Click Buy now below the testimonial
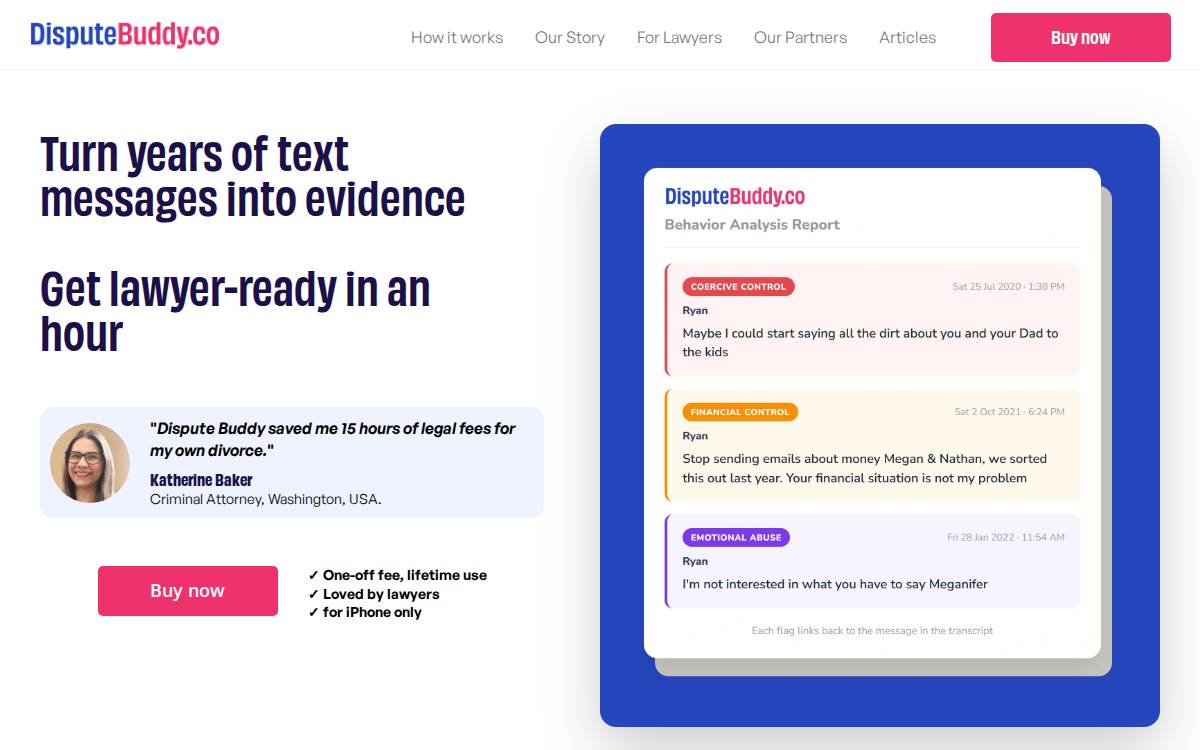This screenshot has width=1200, height=750. pos(188,591)
